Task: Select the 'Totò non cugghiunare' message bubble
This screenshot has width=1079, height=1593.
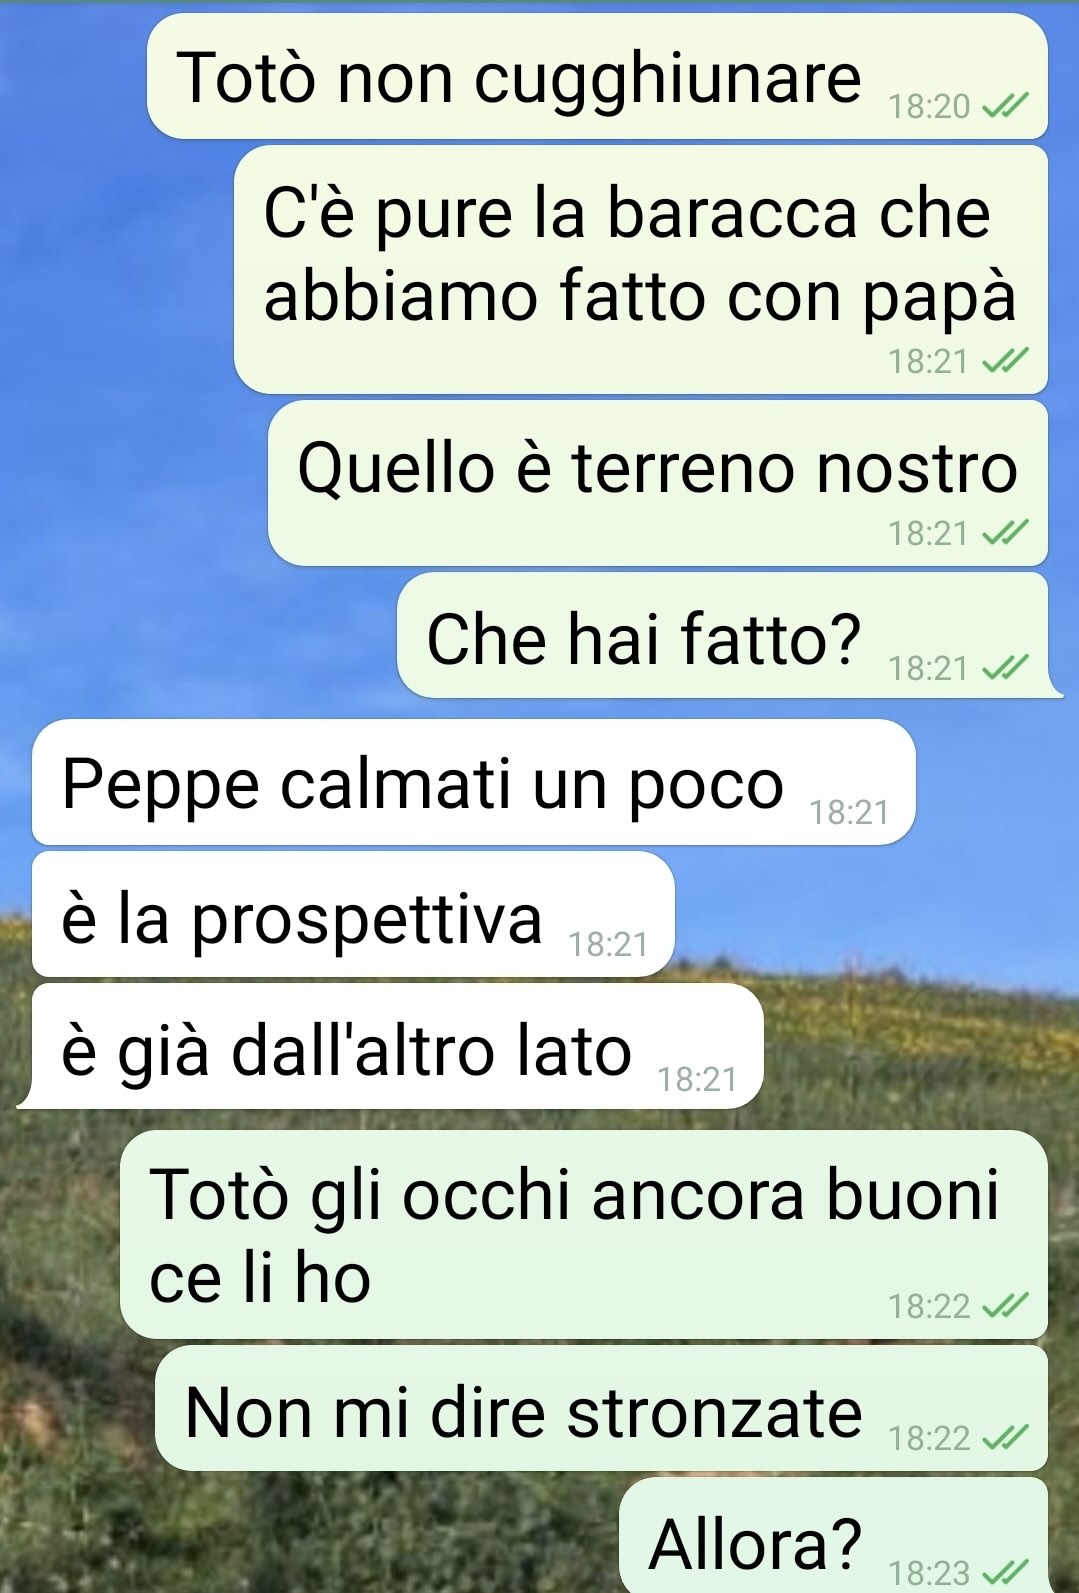Action: [597, 77]
